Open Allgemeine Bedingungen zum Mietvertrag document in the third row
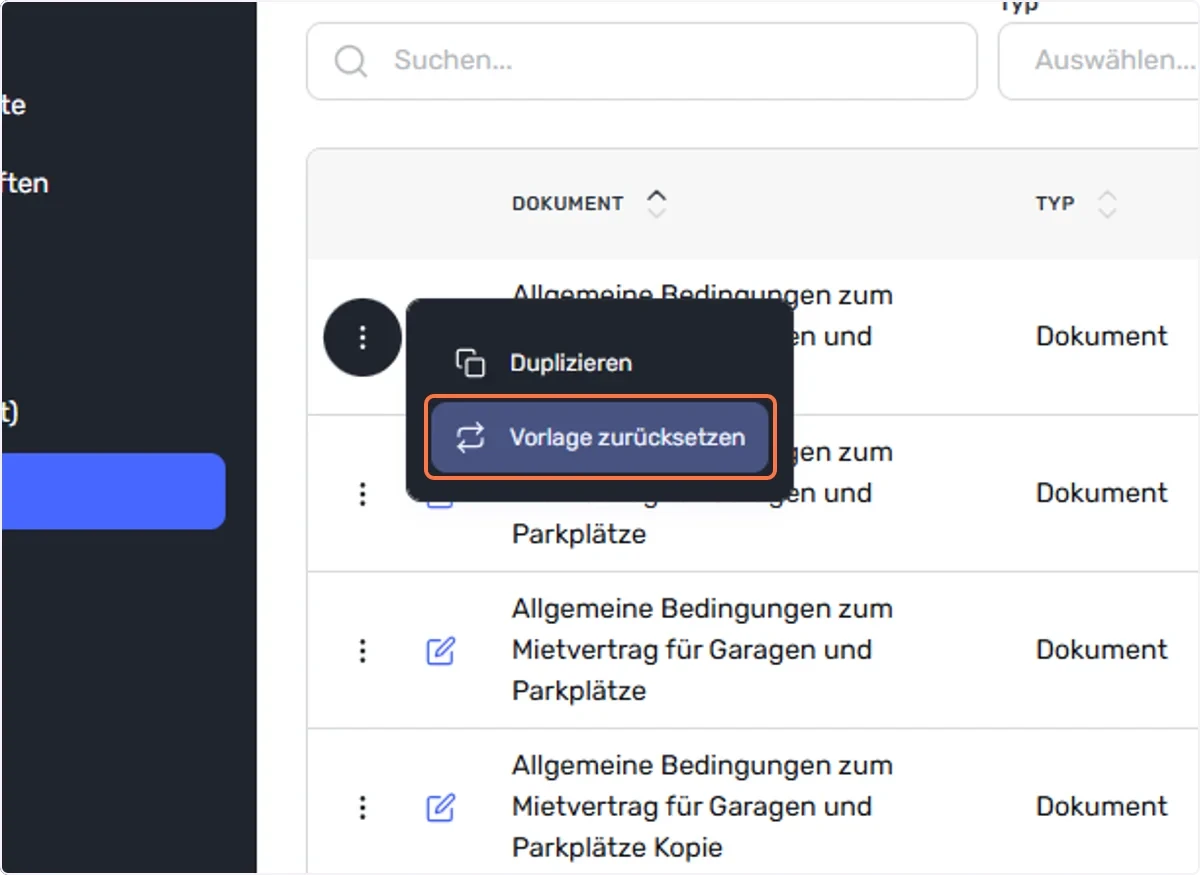 point(702,650)
